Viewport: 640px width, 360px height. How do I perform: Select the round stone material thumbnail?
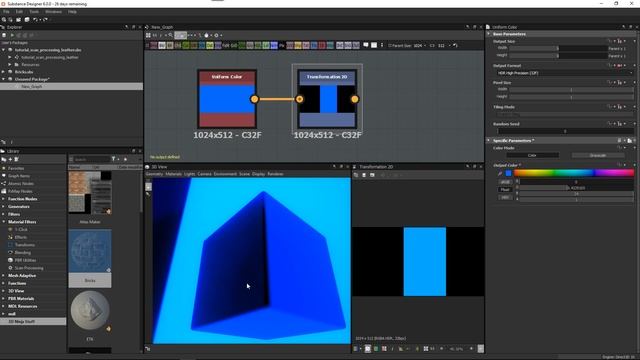90,310
